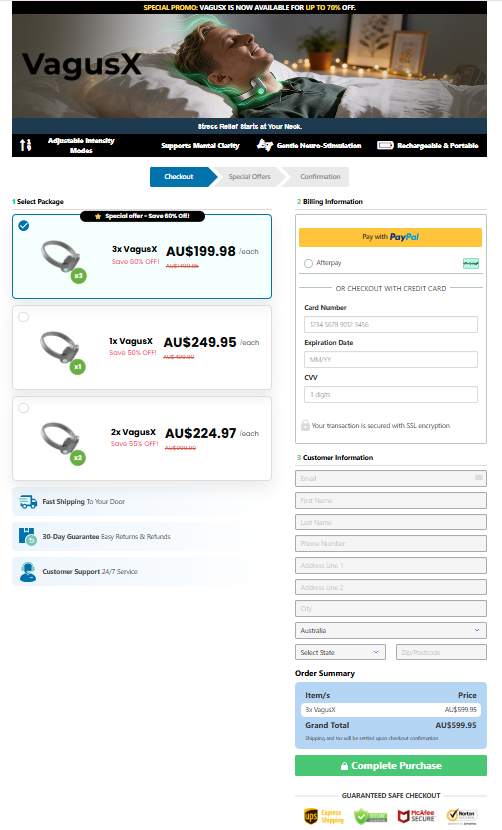Click the Norton Secured badge
Screen dimensions: 502x830
tap(462, 816)
